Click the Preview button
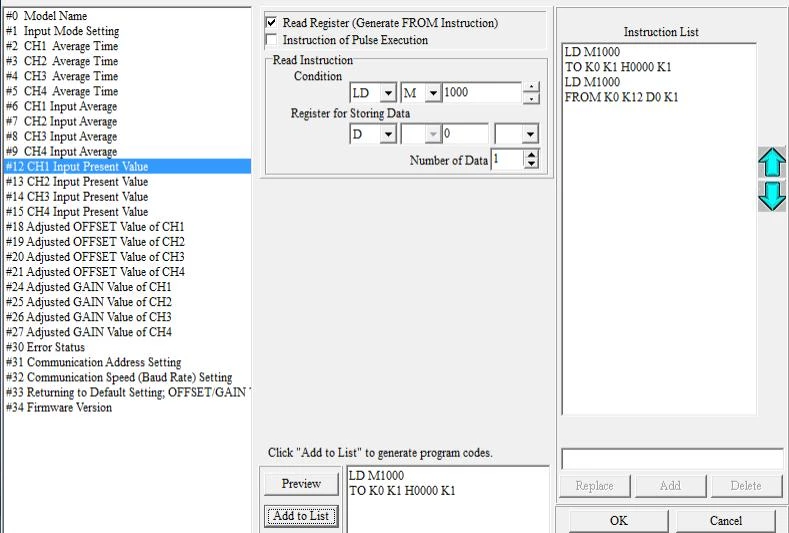Image resolution: width=789 pixels, height=533 pixels. click(x=301, y=484)
